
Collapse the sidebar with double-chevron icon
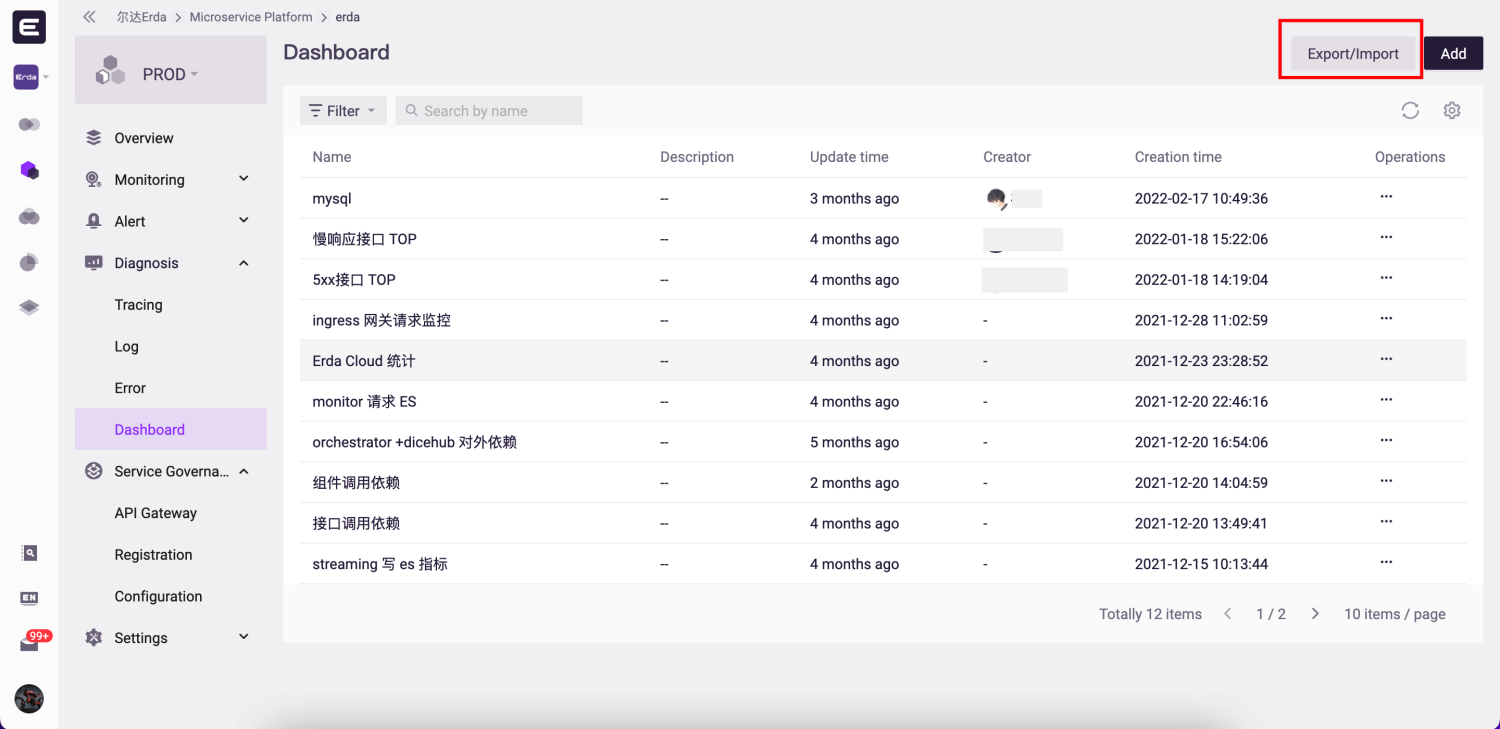[90, 17]
